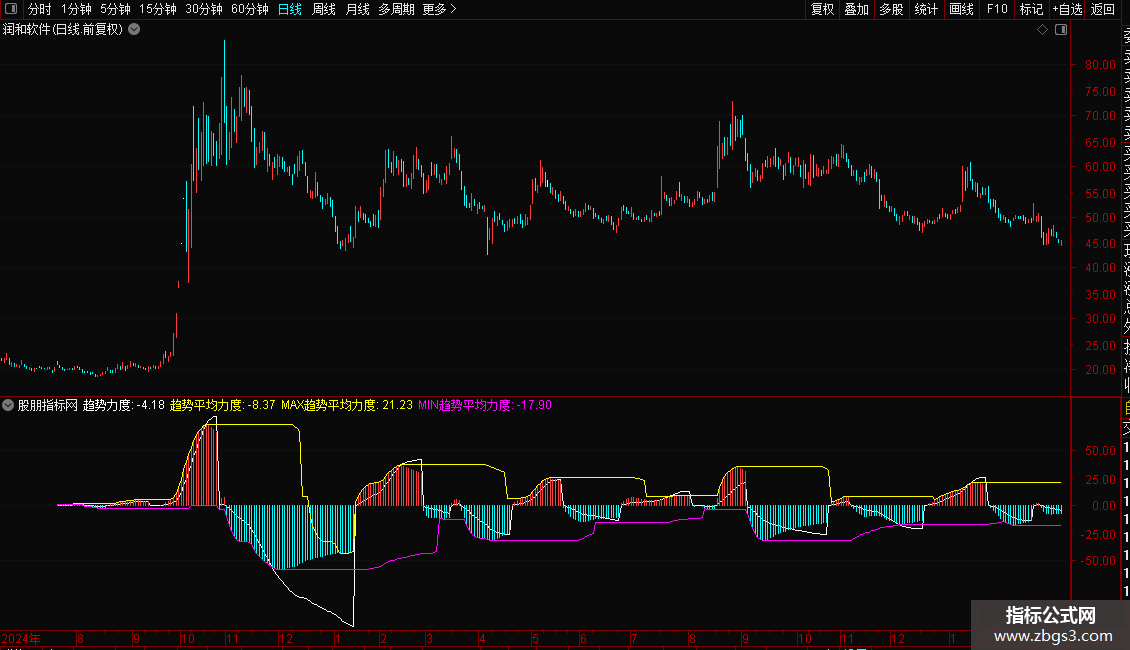Open F10 company info
Viewport: 1130px width, 650px height.
(997, 9)
